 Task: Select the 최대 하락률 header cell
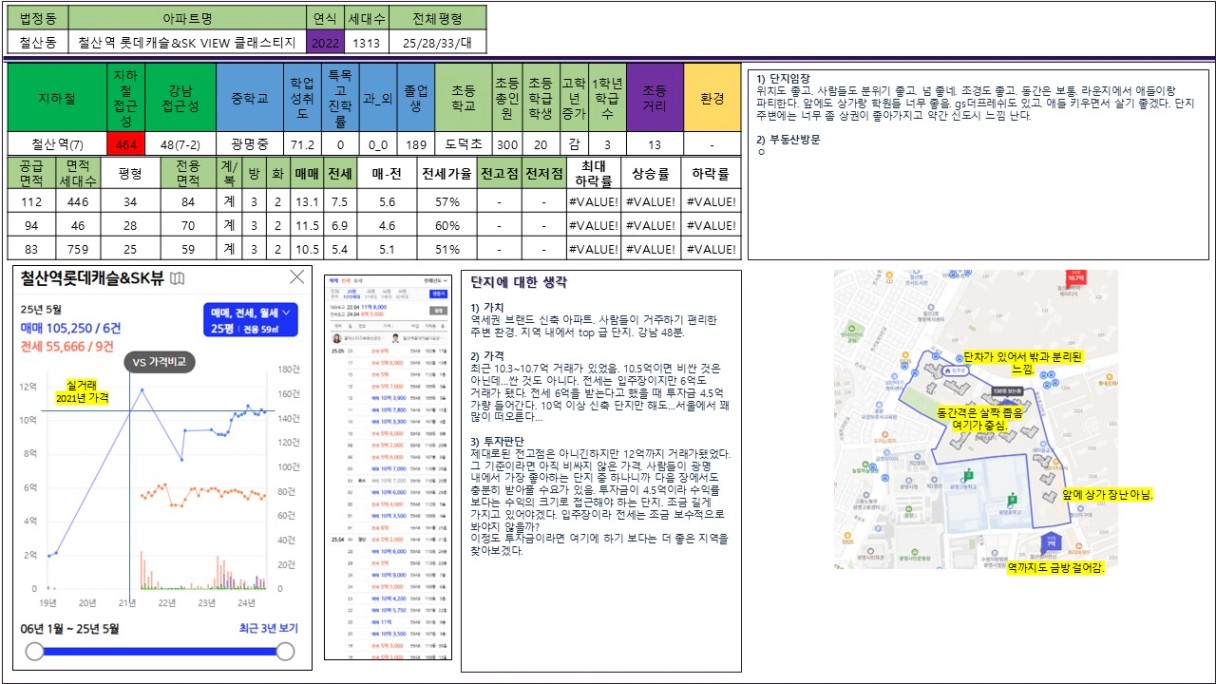click(592, 174)
